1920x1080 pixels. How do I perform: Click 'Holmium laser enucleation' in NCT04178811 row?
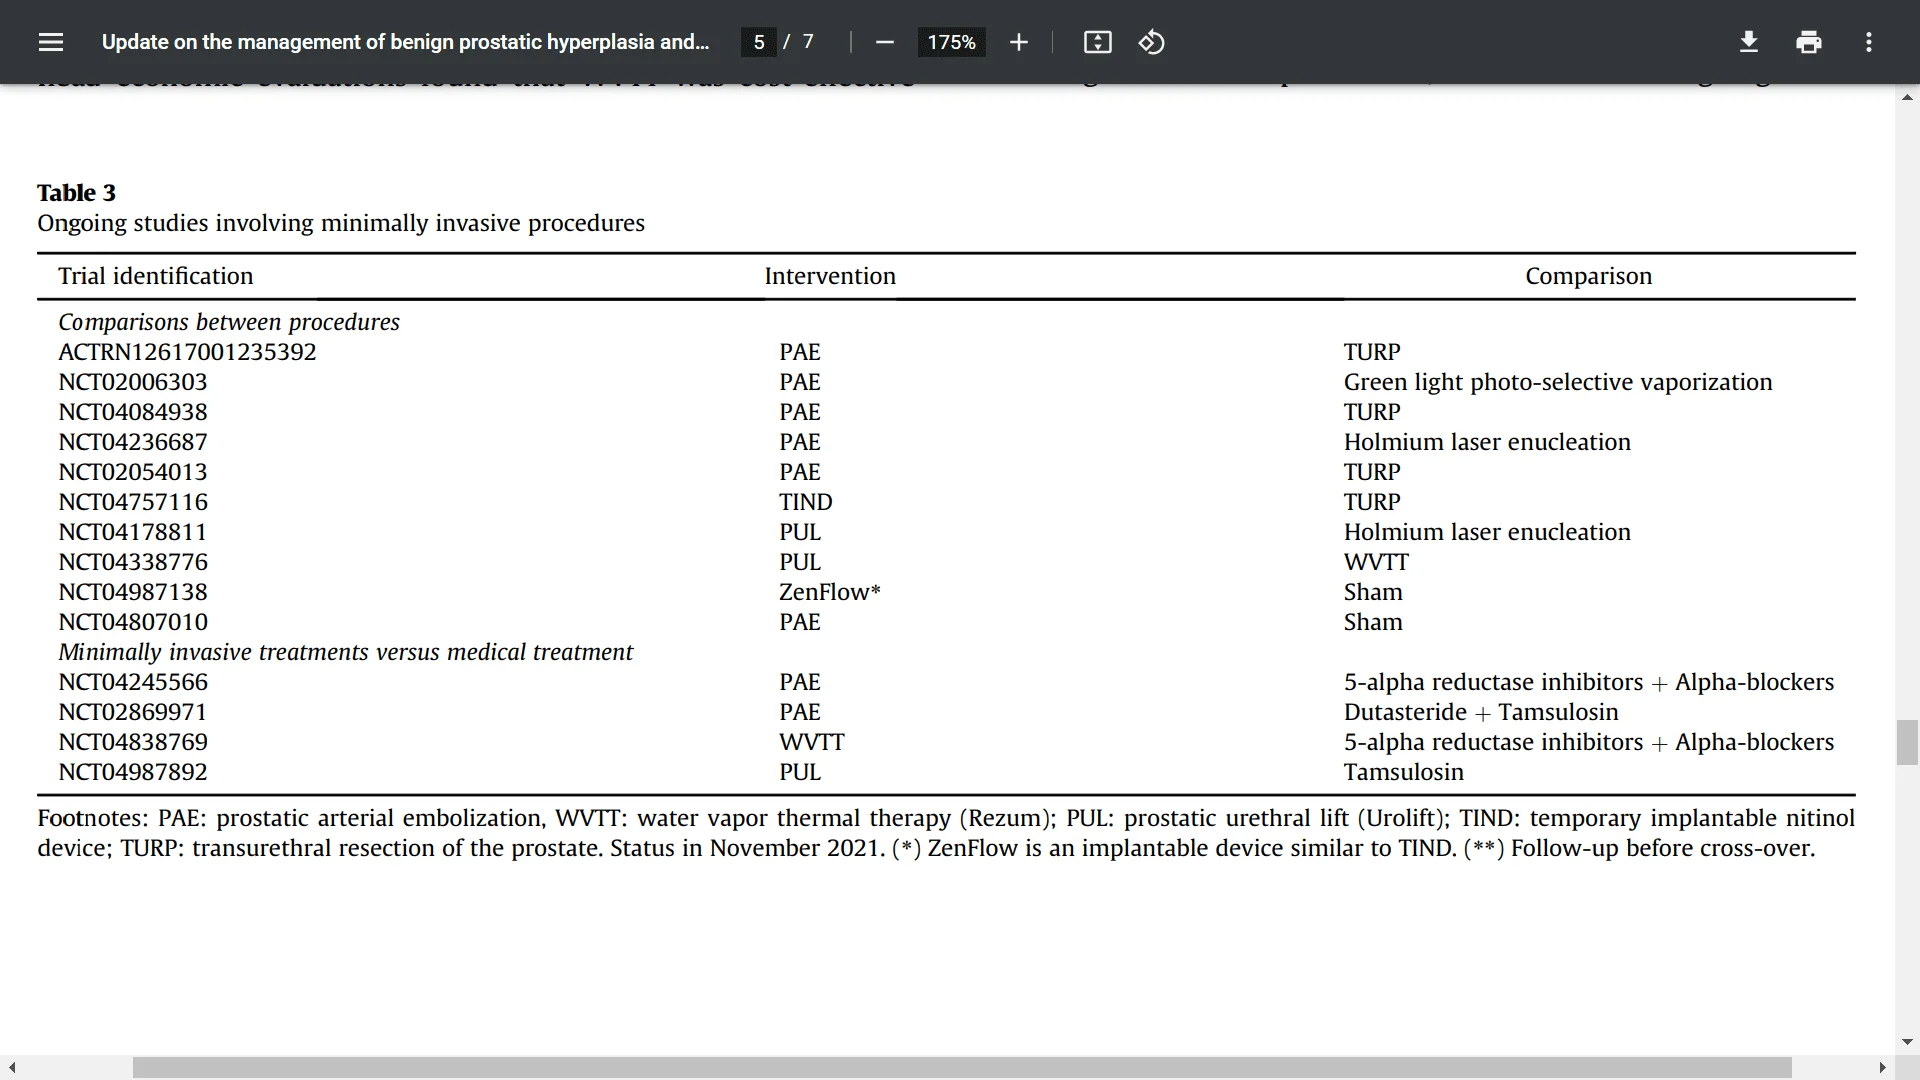pos(1487,532)
